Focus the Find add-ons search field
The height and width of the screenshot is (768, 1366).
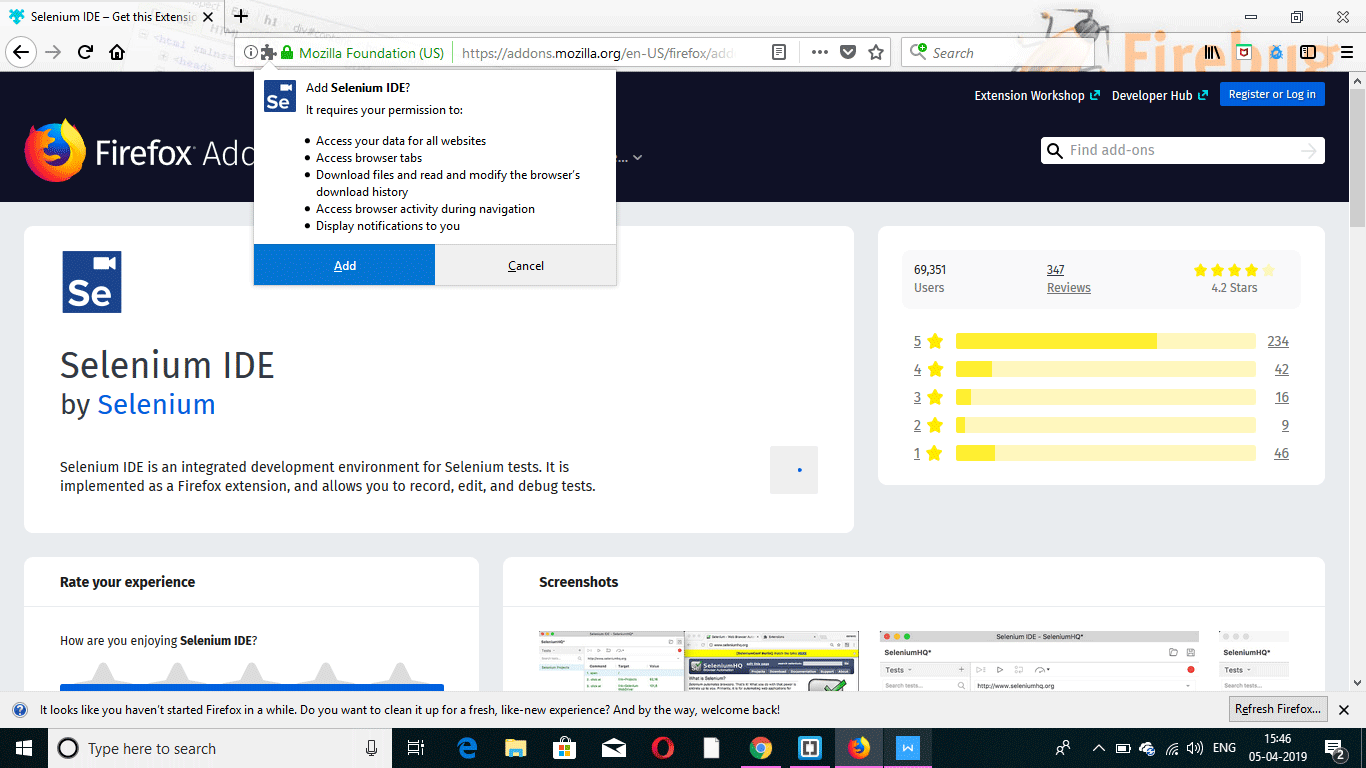1182,151
